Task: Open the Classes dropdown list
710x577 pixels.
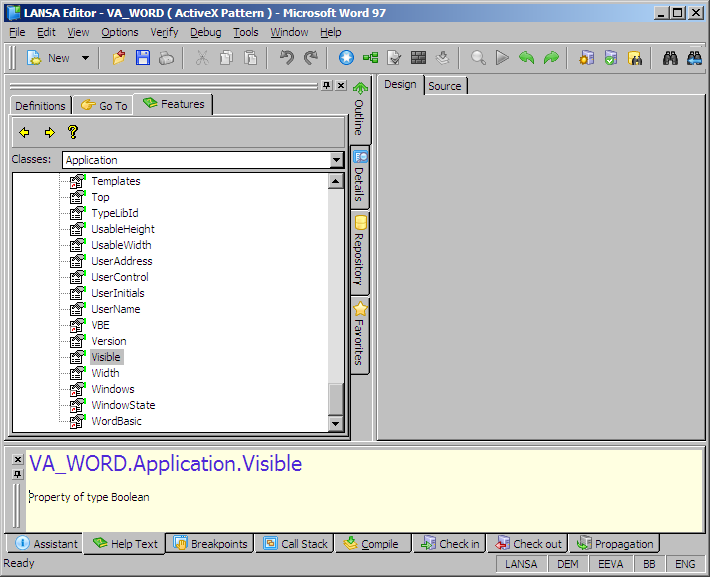Action: [336, 160]
